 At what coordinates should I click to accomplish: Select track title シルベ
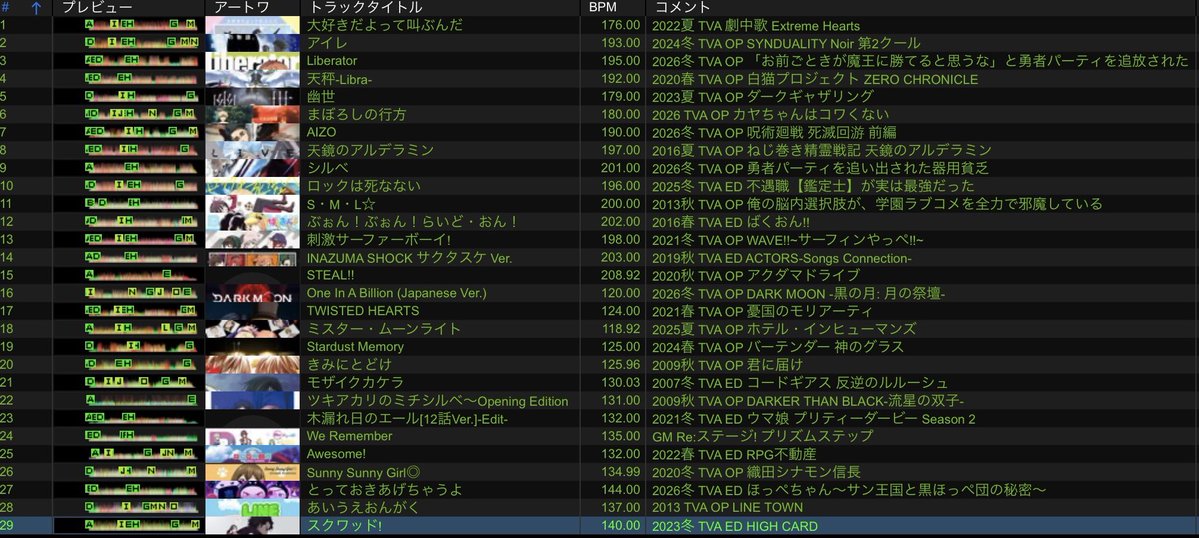coord(327,168)
